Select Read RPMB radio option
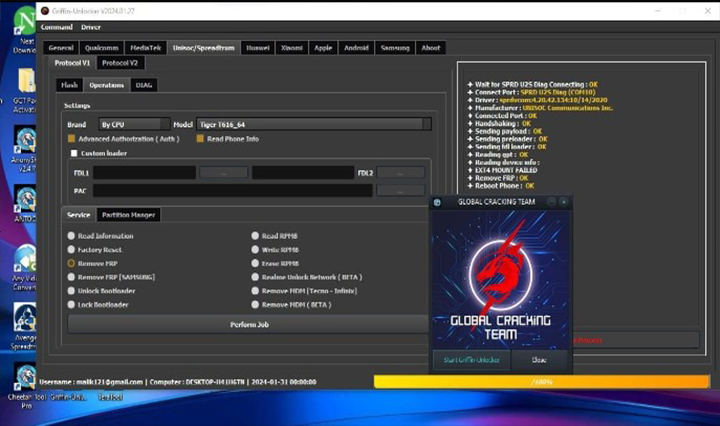The image size is (720, 426). [255, 235]
